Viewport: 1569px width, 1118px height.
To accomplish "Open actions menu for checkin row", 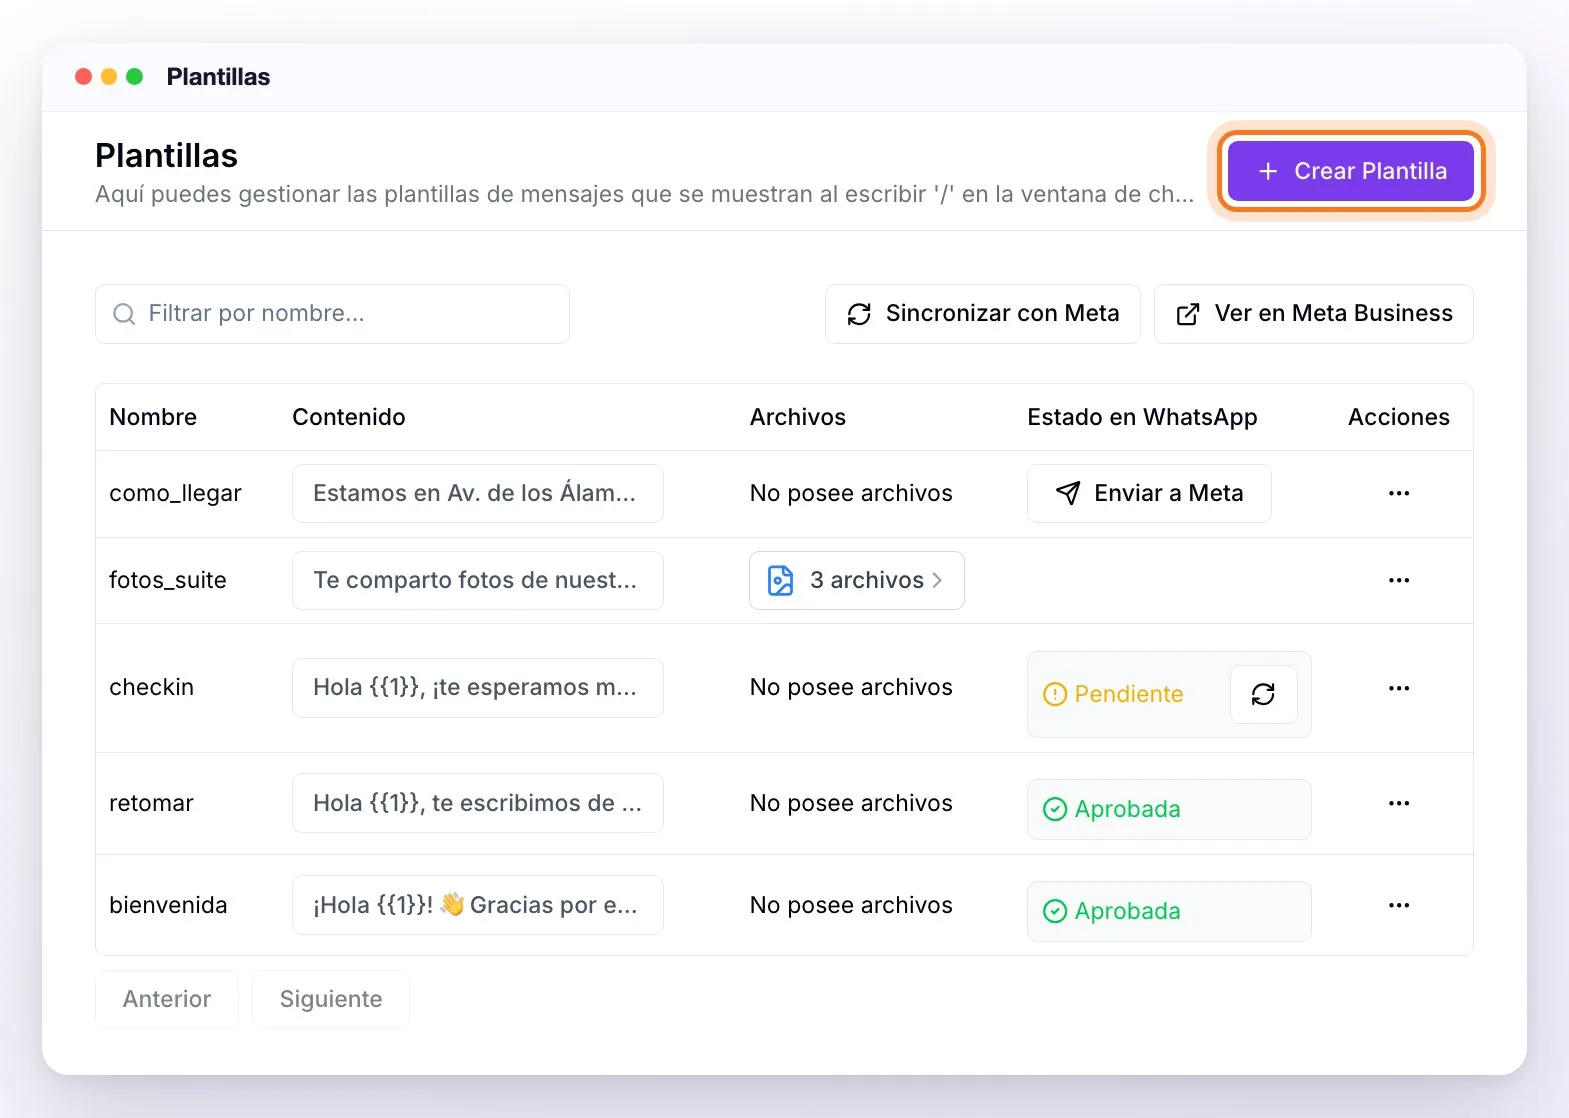I will click(x=1398, y=688).
